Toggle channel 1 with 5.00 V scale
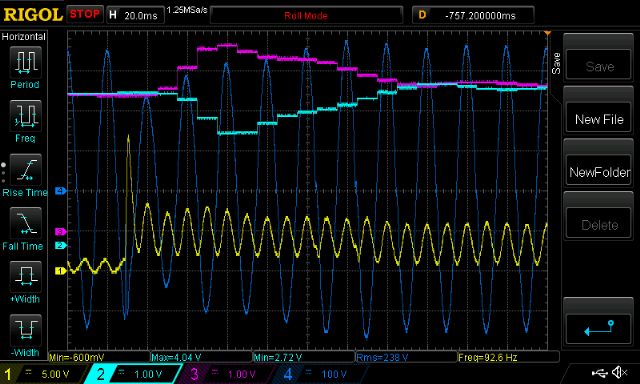This screenshot has height=384, width=640. 42,374
